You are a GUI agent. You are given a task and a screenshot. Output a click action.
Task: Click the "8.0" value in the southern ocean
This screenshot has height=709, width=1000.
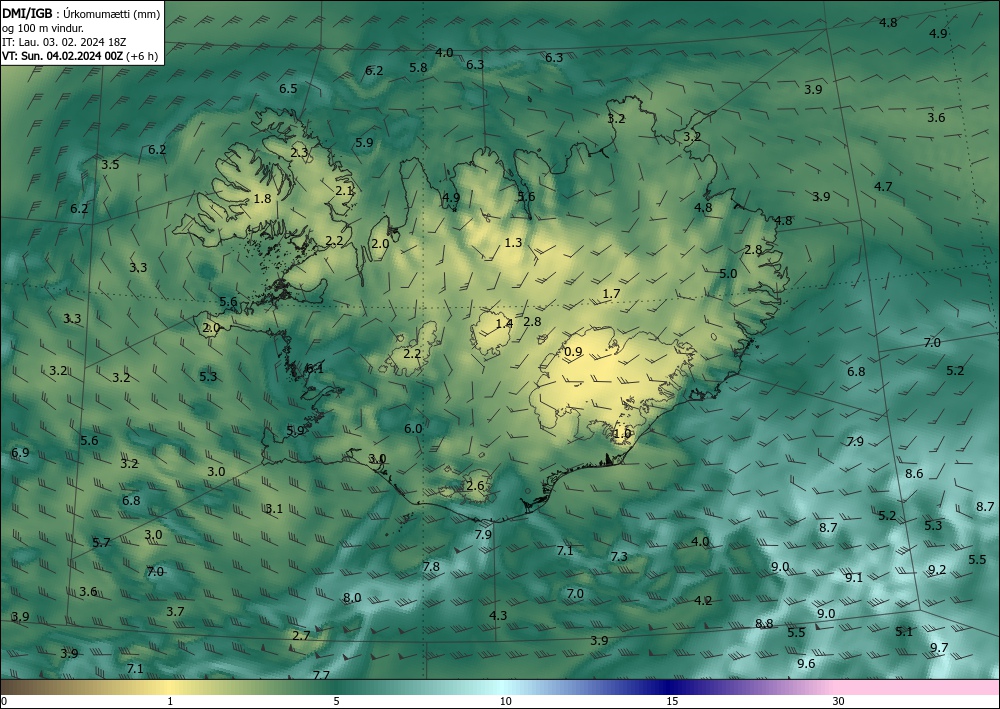[352, 597]
